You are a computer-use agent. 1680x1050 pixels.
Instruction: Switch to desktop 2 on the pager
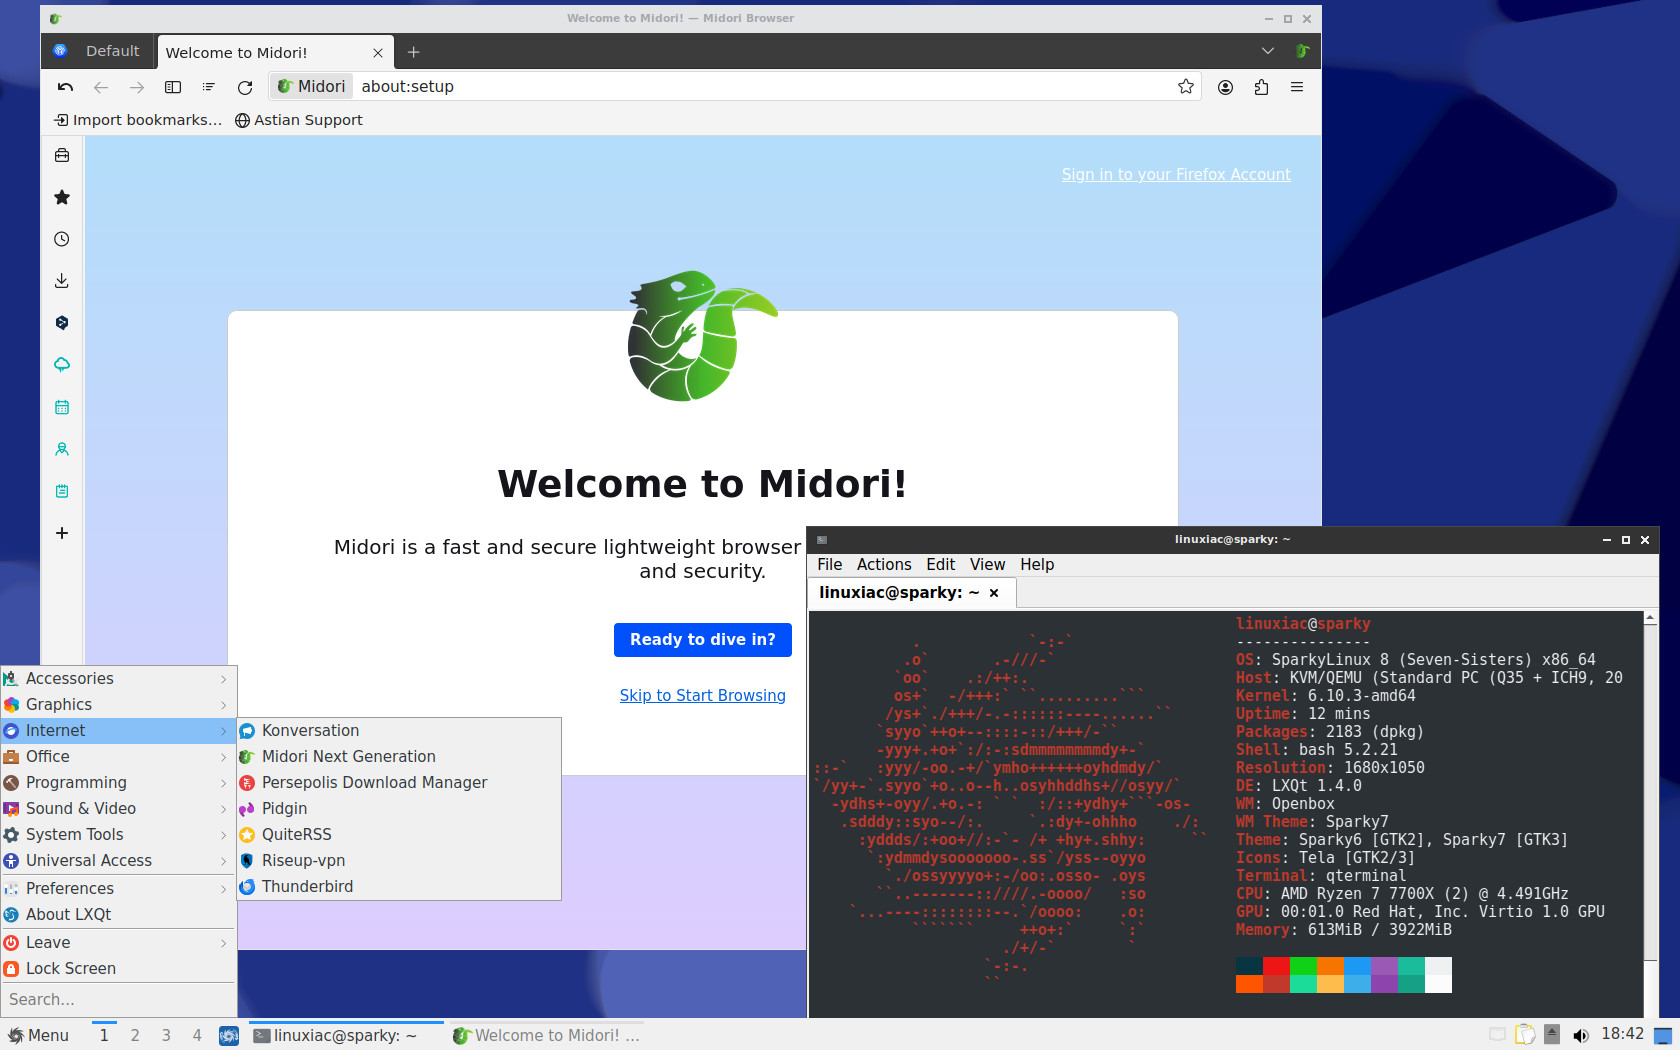135,1036
